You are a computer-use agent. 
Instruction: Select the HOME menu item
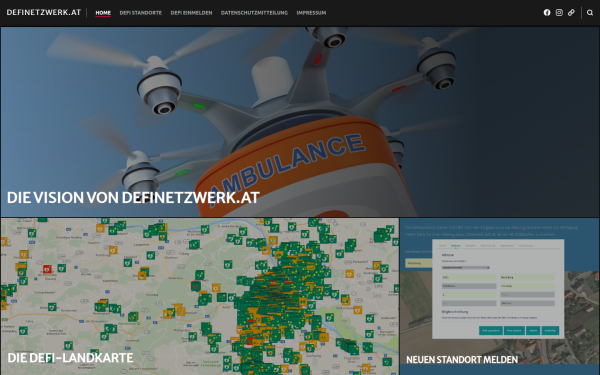click(103, 13)
